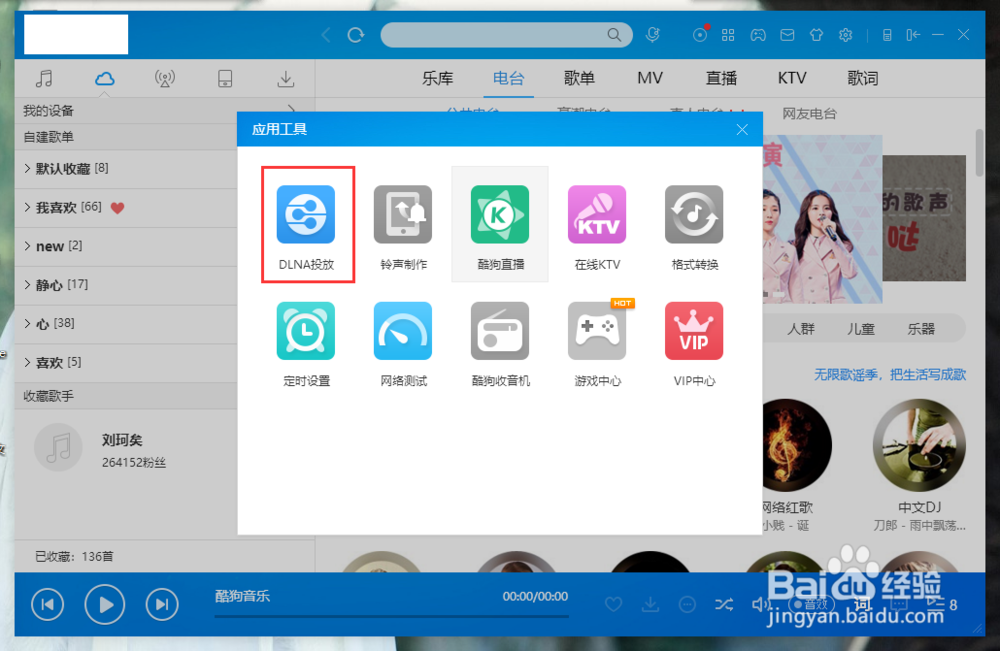Skip to the next track
This screenshot has width=1000, height=651.
(x=162, y=604)
